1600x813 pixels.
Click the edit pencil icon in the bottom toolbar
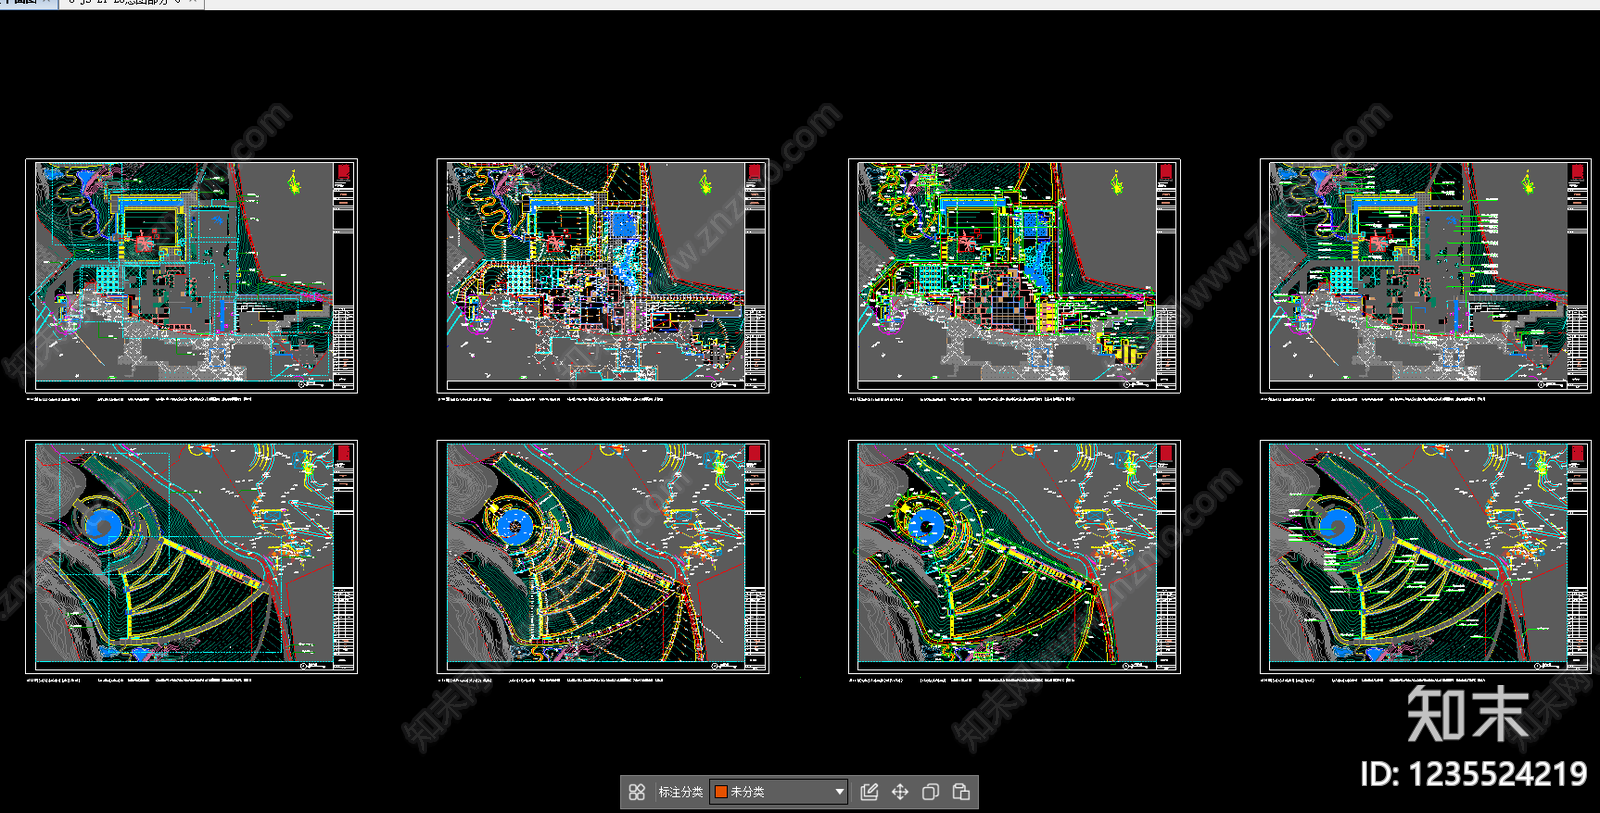click(x=869, y=792)
